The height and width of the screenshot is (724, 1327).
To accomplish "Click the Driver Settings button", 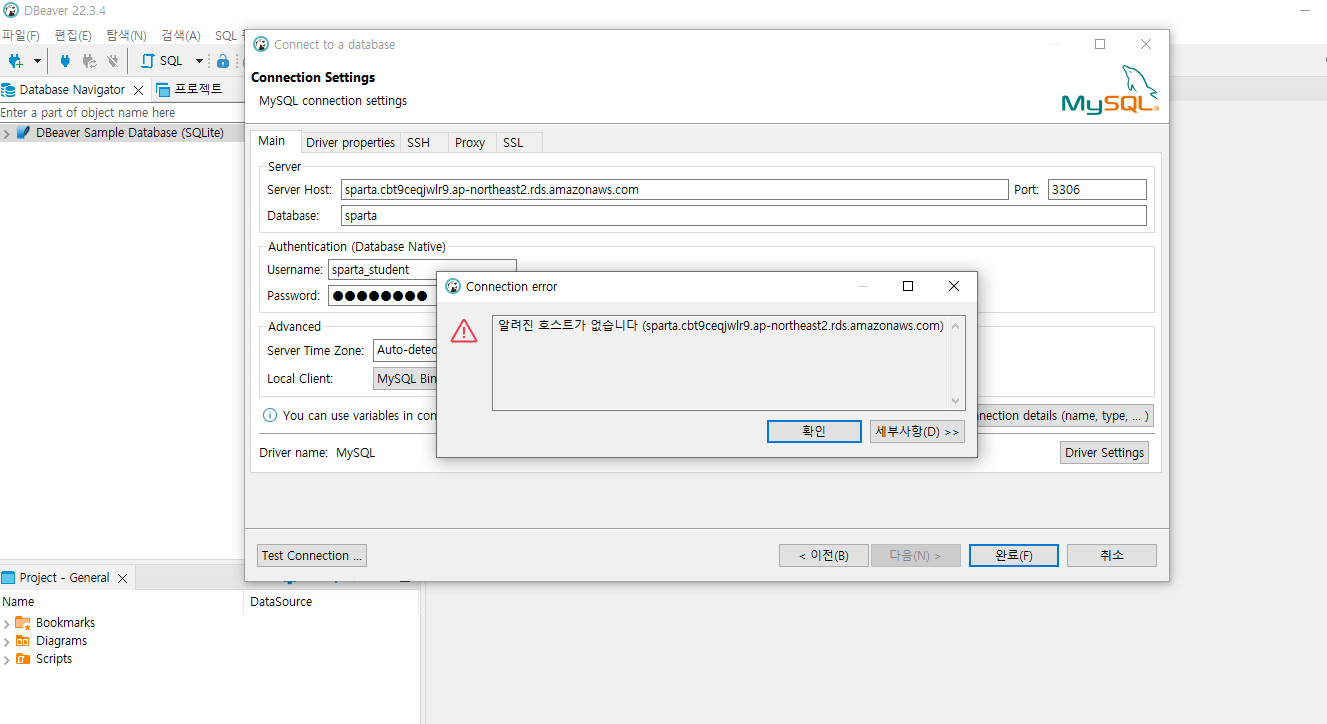I will [1104, 453].
